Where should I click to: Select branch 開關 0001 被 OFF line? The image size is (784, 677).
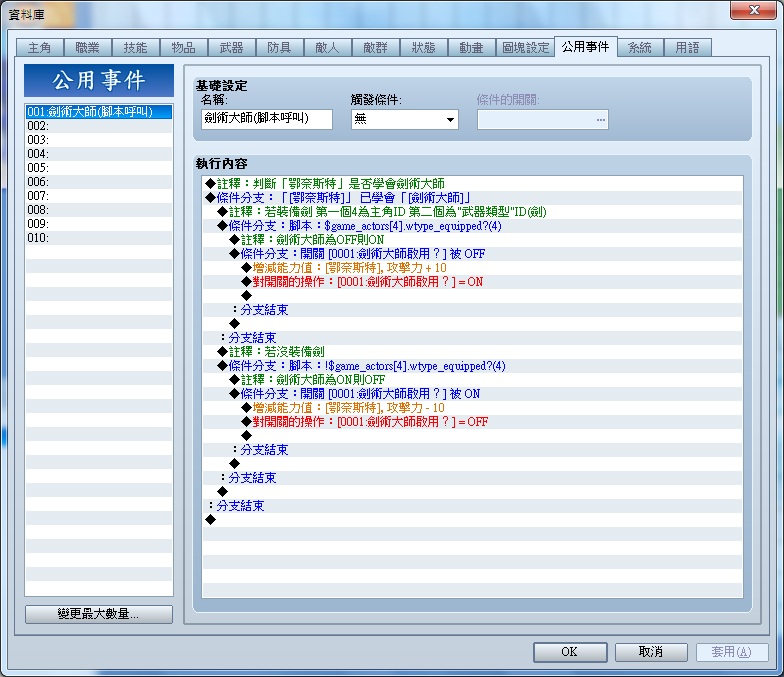click(x=472, y=254)
